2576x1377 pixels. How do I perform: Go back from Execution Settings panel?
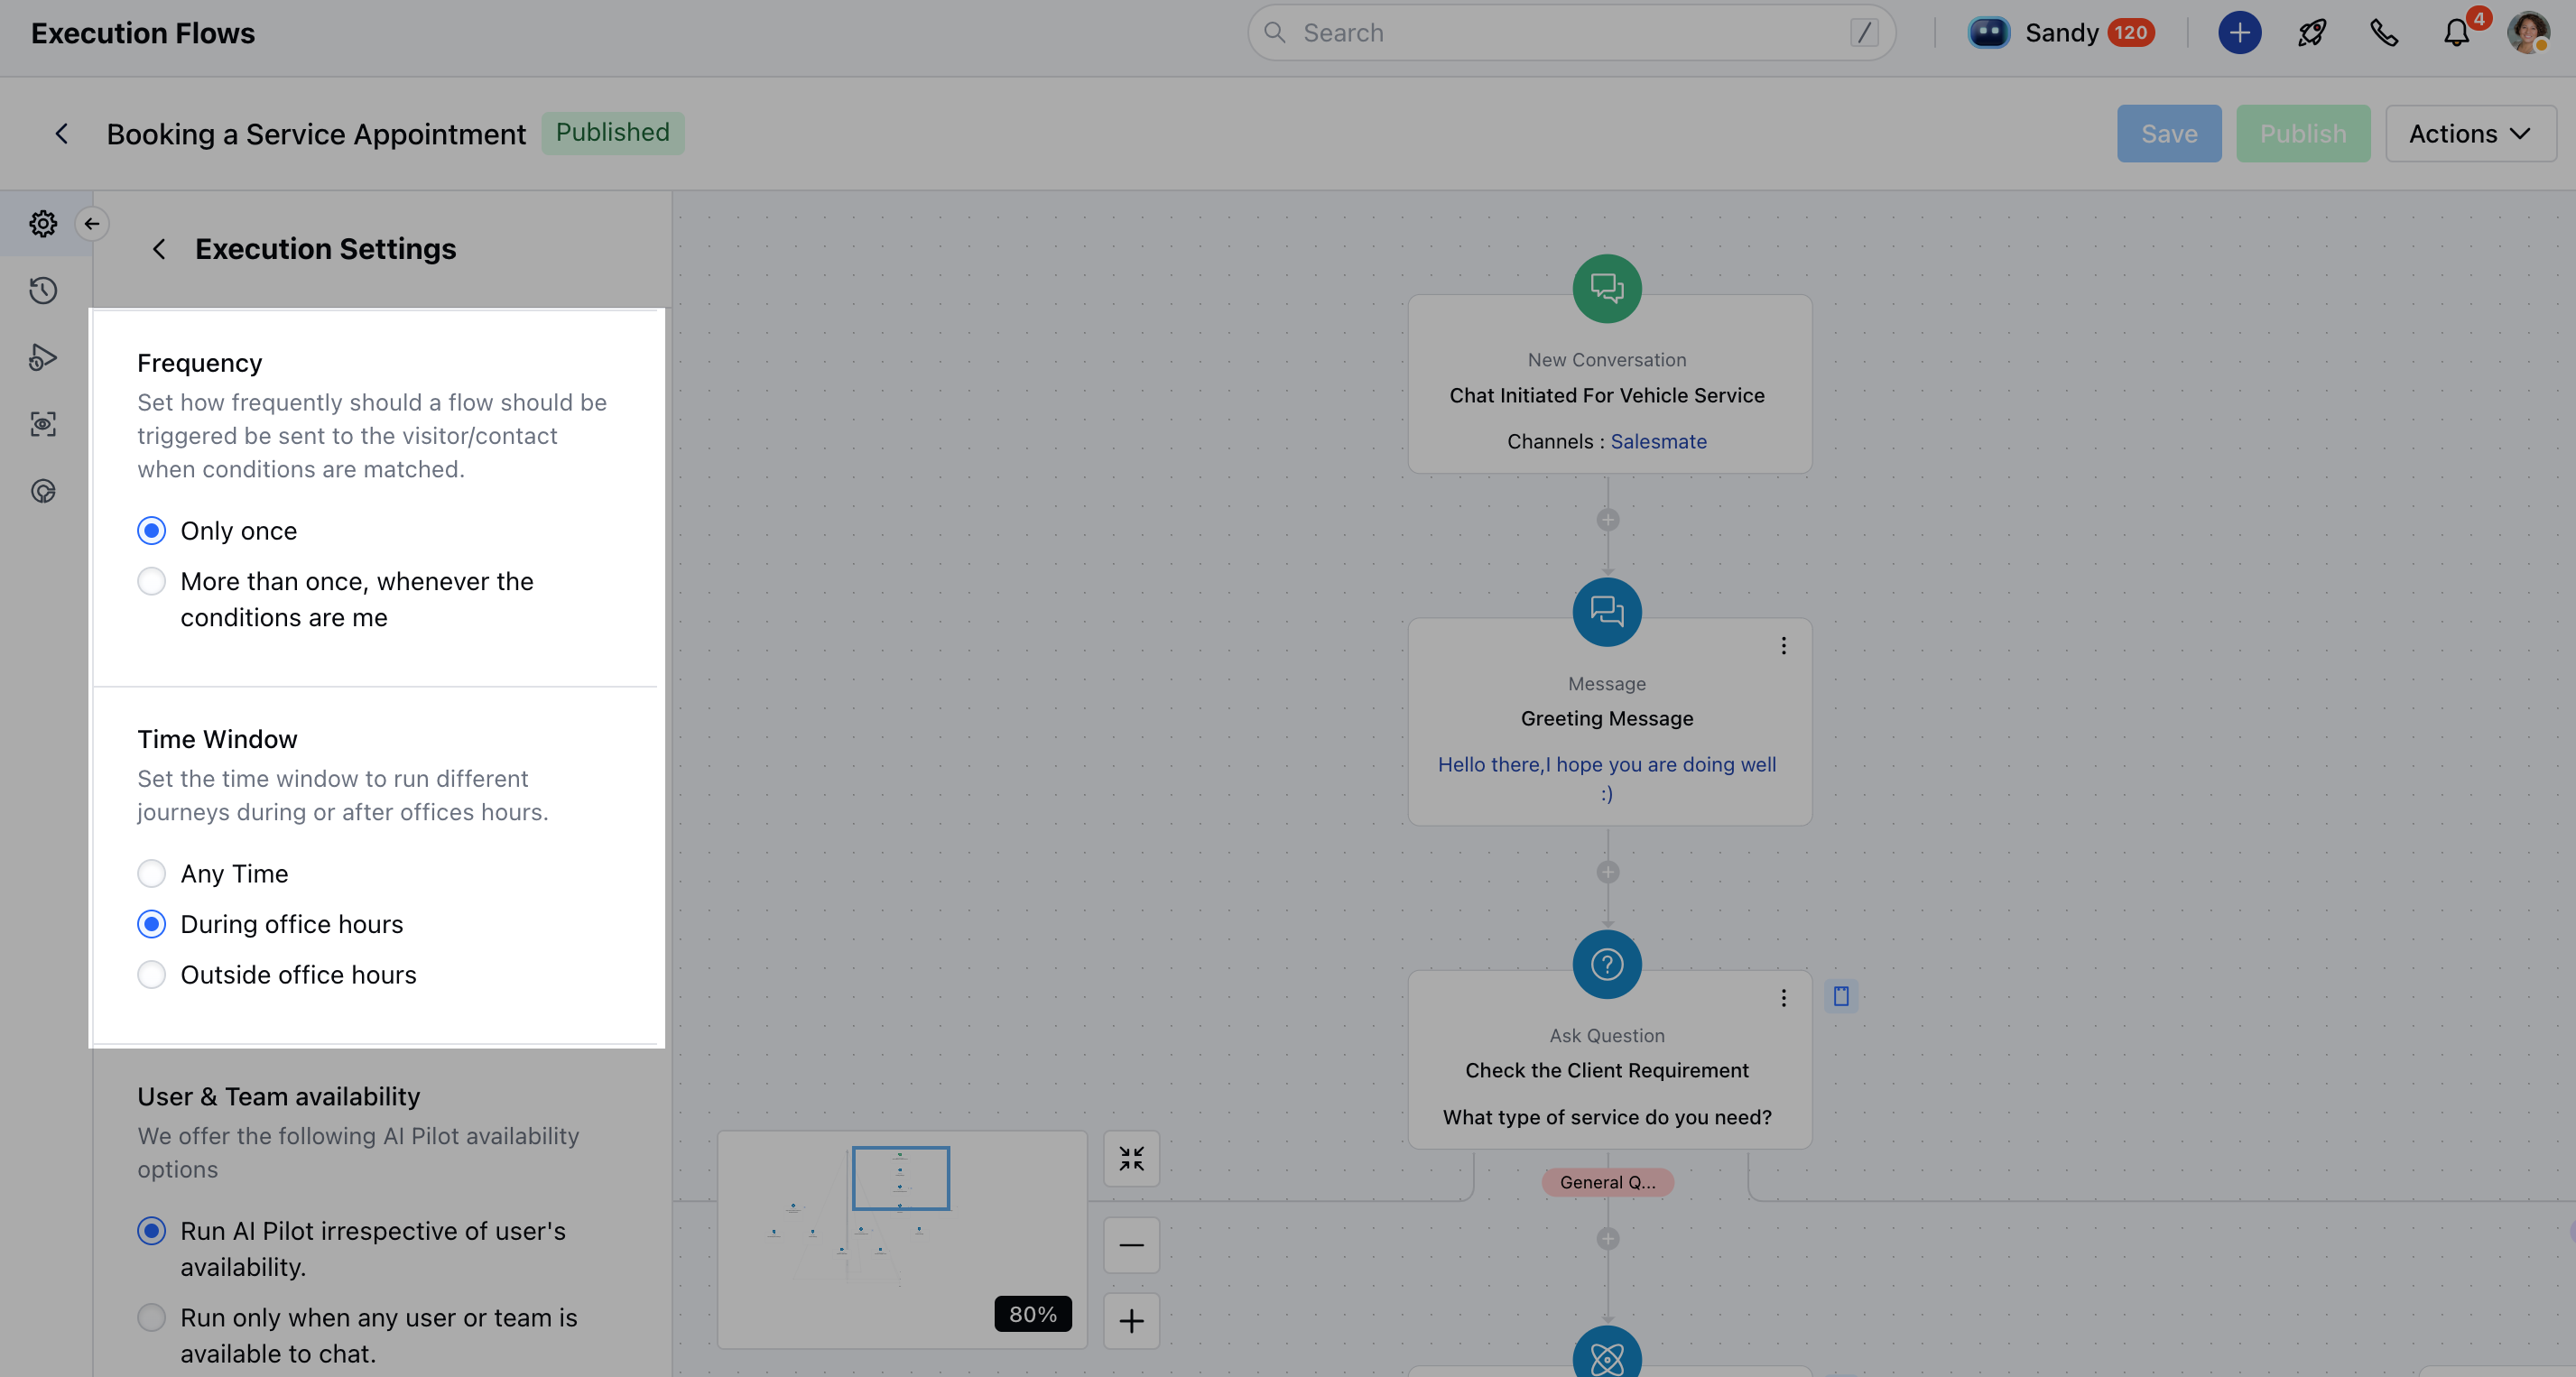tap(159, 249)
